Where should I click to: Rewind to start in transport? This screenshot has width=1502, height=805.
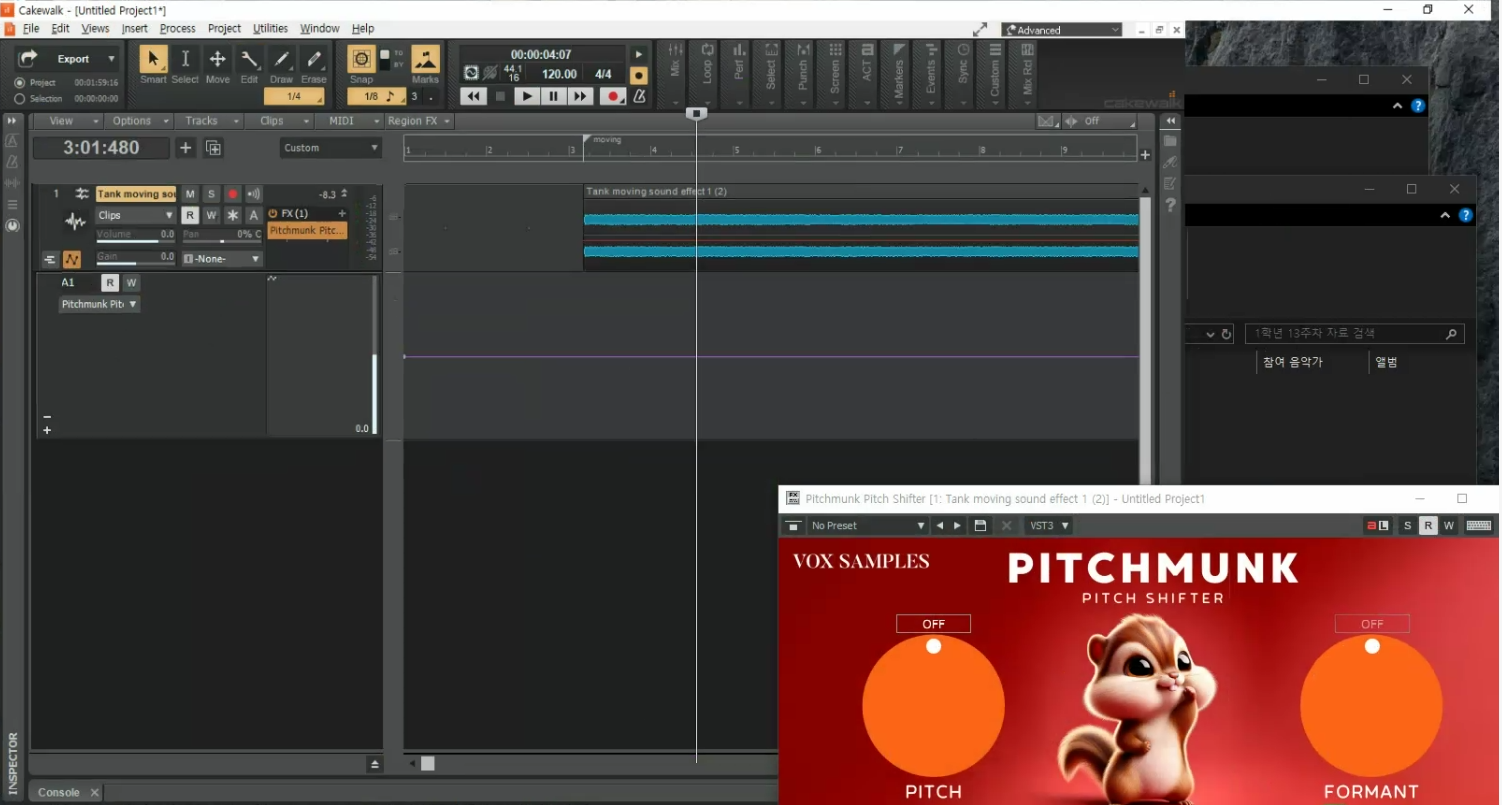click(473, 97)
